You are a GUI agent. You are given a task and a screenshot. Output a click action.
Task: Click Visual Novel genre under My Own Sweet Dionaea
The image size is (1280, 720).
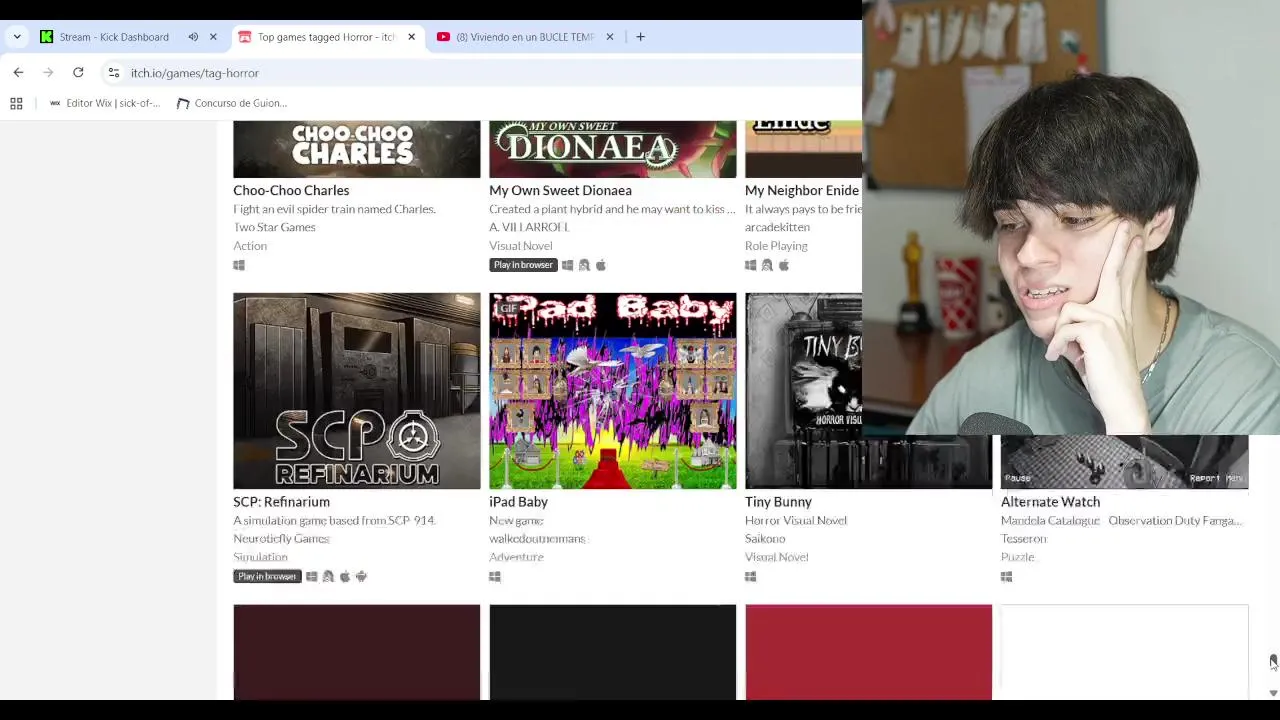point(520,246)
